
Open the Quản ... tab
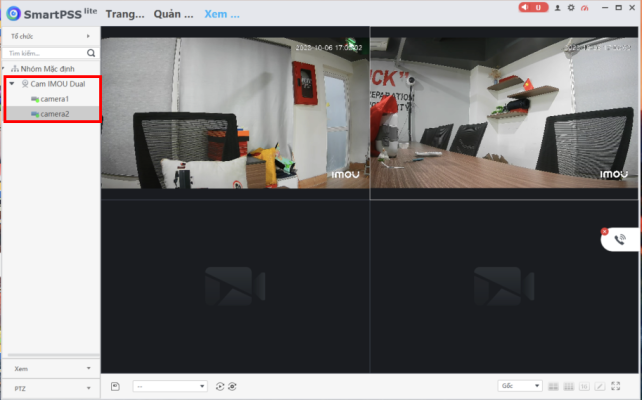173,14
